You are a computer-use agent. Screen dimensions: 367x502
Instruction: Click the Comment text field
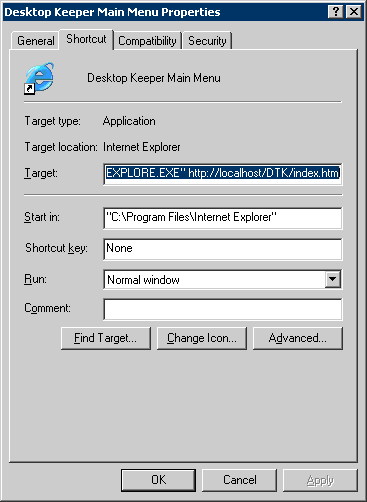(x=223, y=309)
